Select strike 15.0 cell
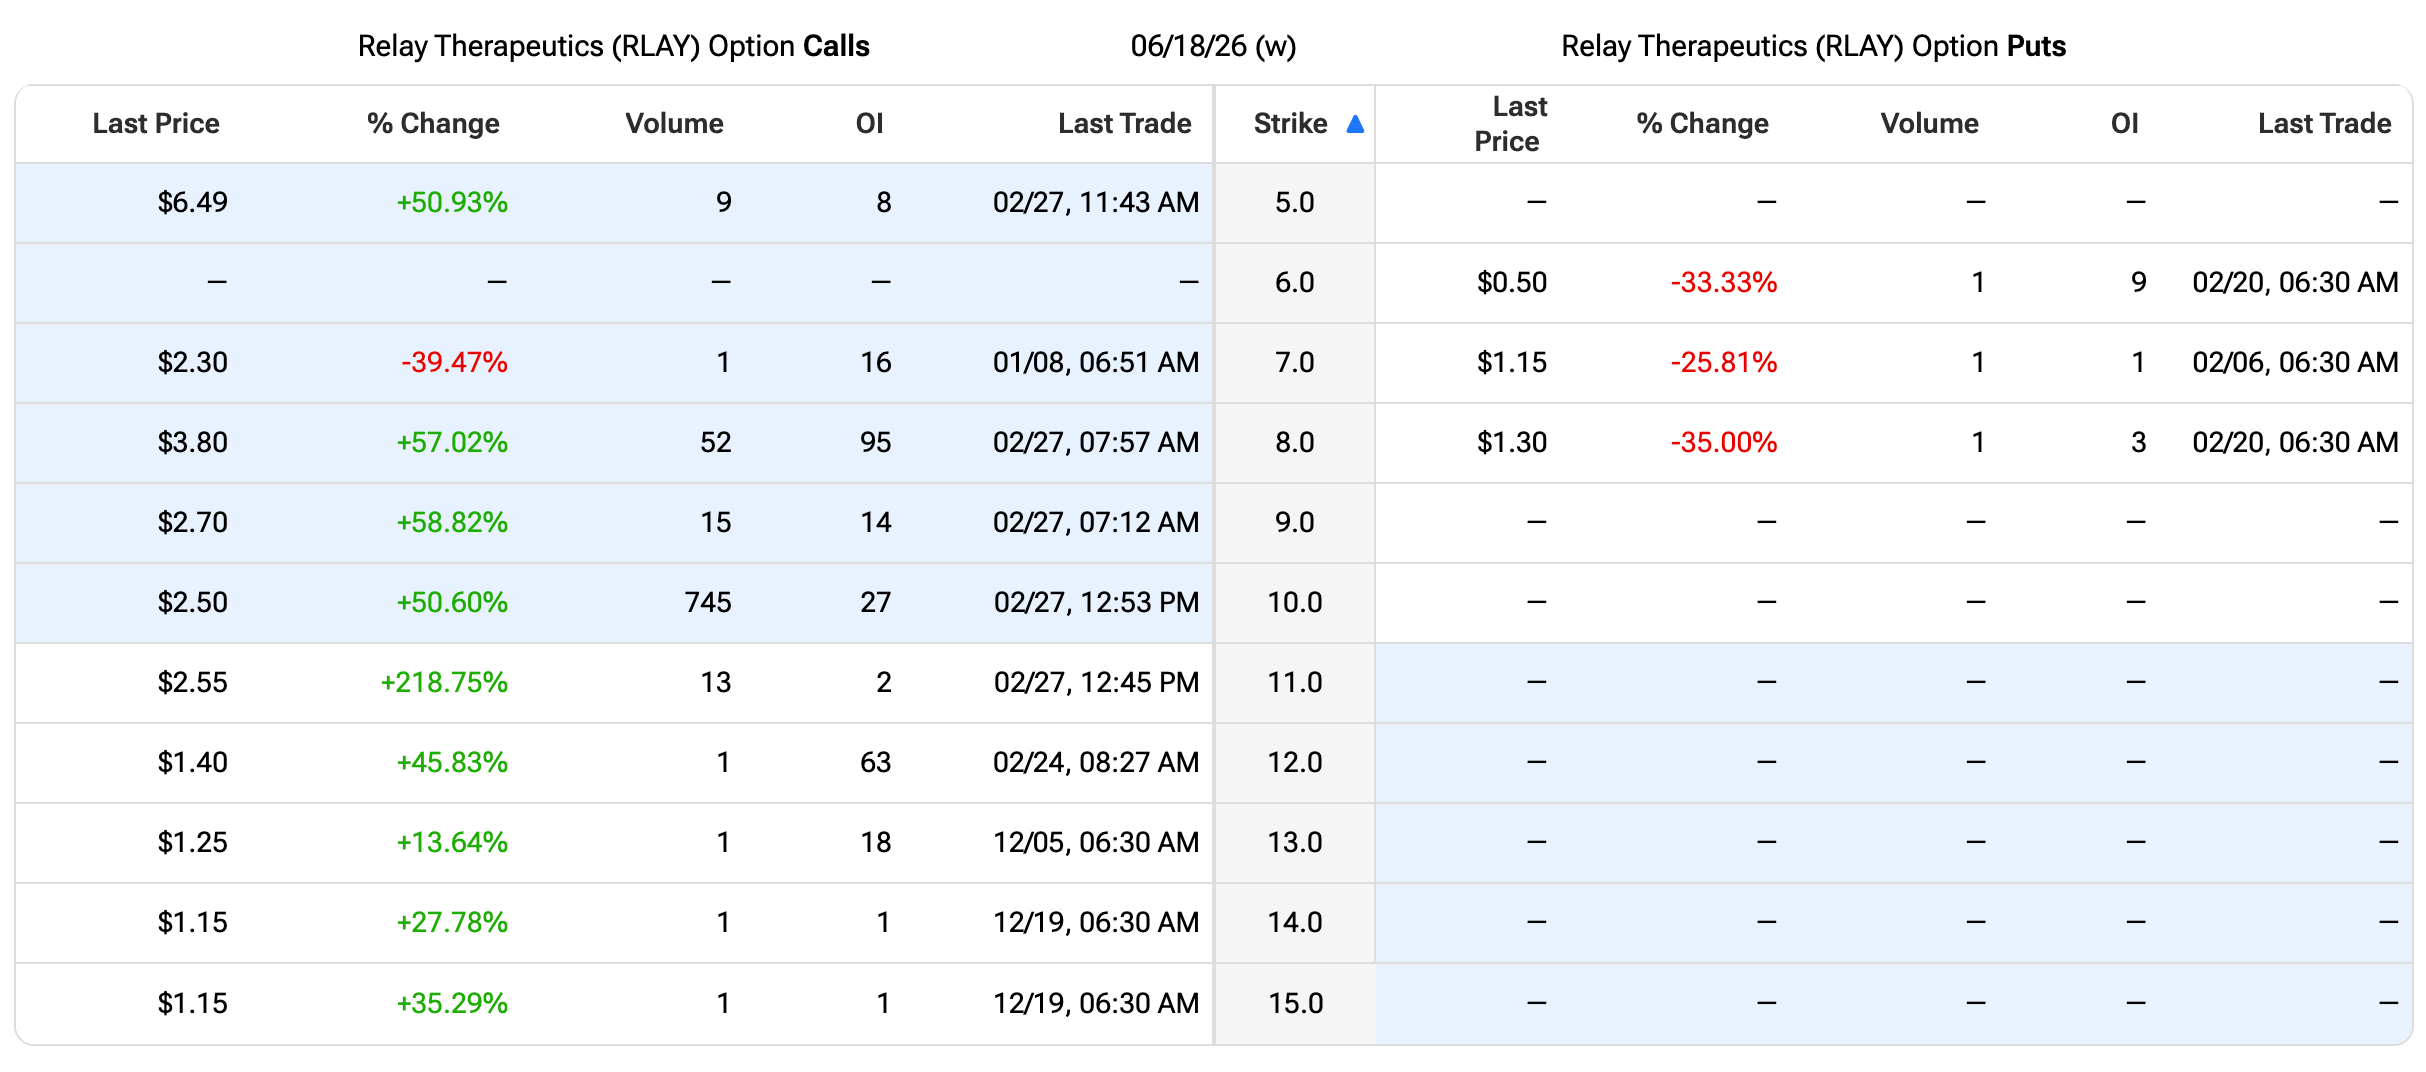Viewport: 2426px width, 1072px height. tap(1295, 1003)
